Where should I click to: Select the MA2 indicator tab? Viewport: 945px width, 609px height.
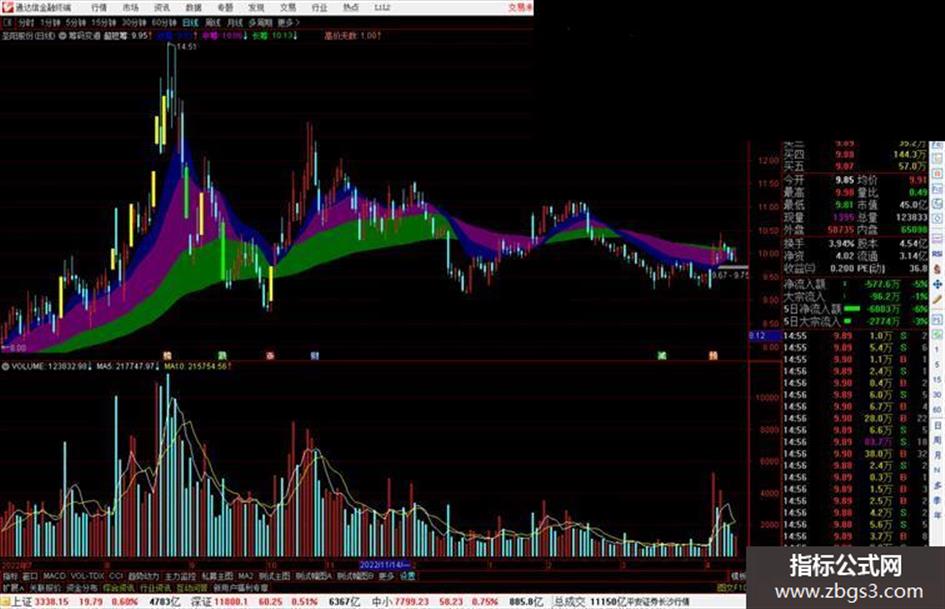[245, 576]
